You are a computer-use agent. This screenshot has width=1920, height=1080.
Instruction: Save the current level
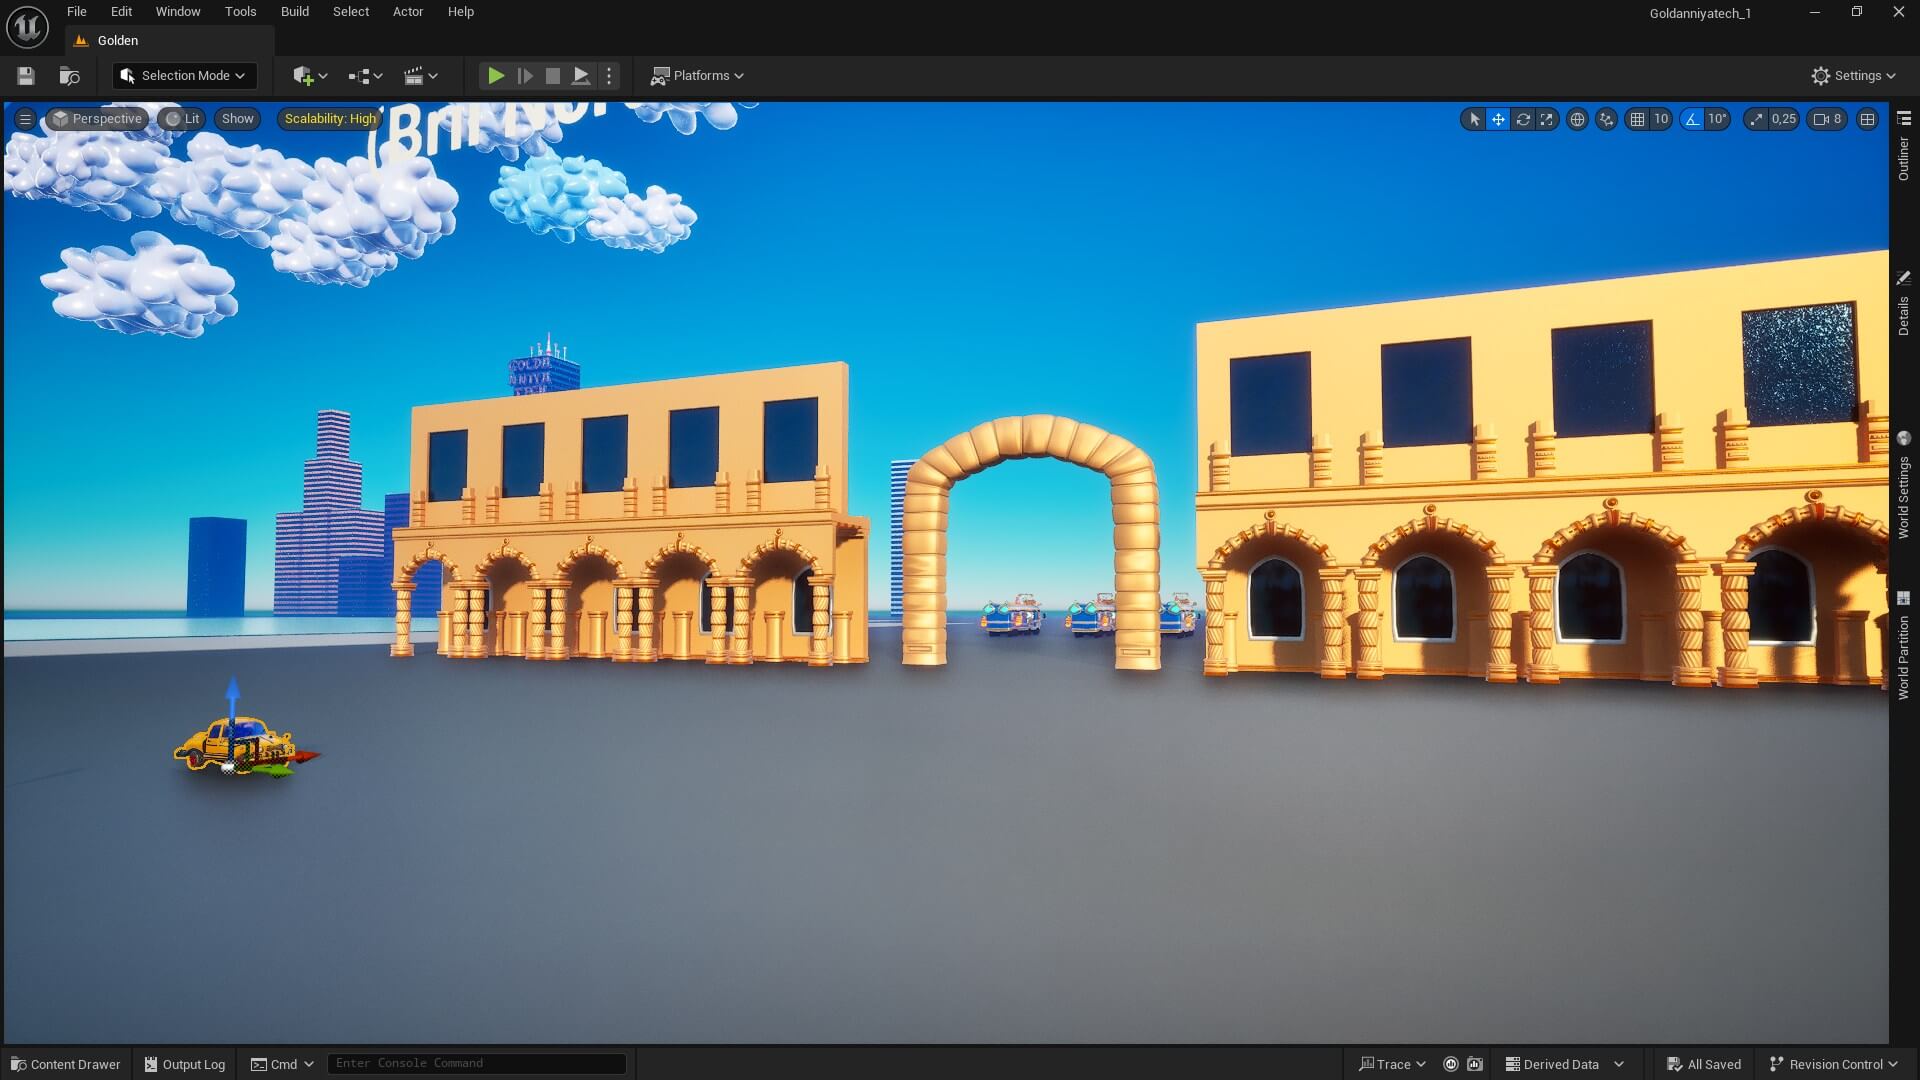pos(25,75)
